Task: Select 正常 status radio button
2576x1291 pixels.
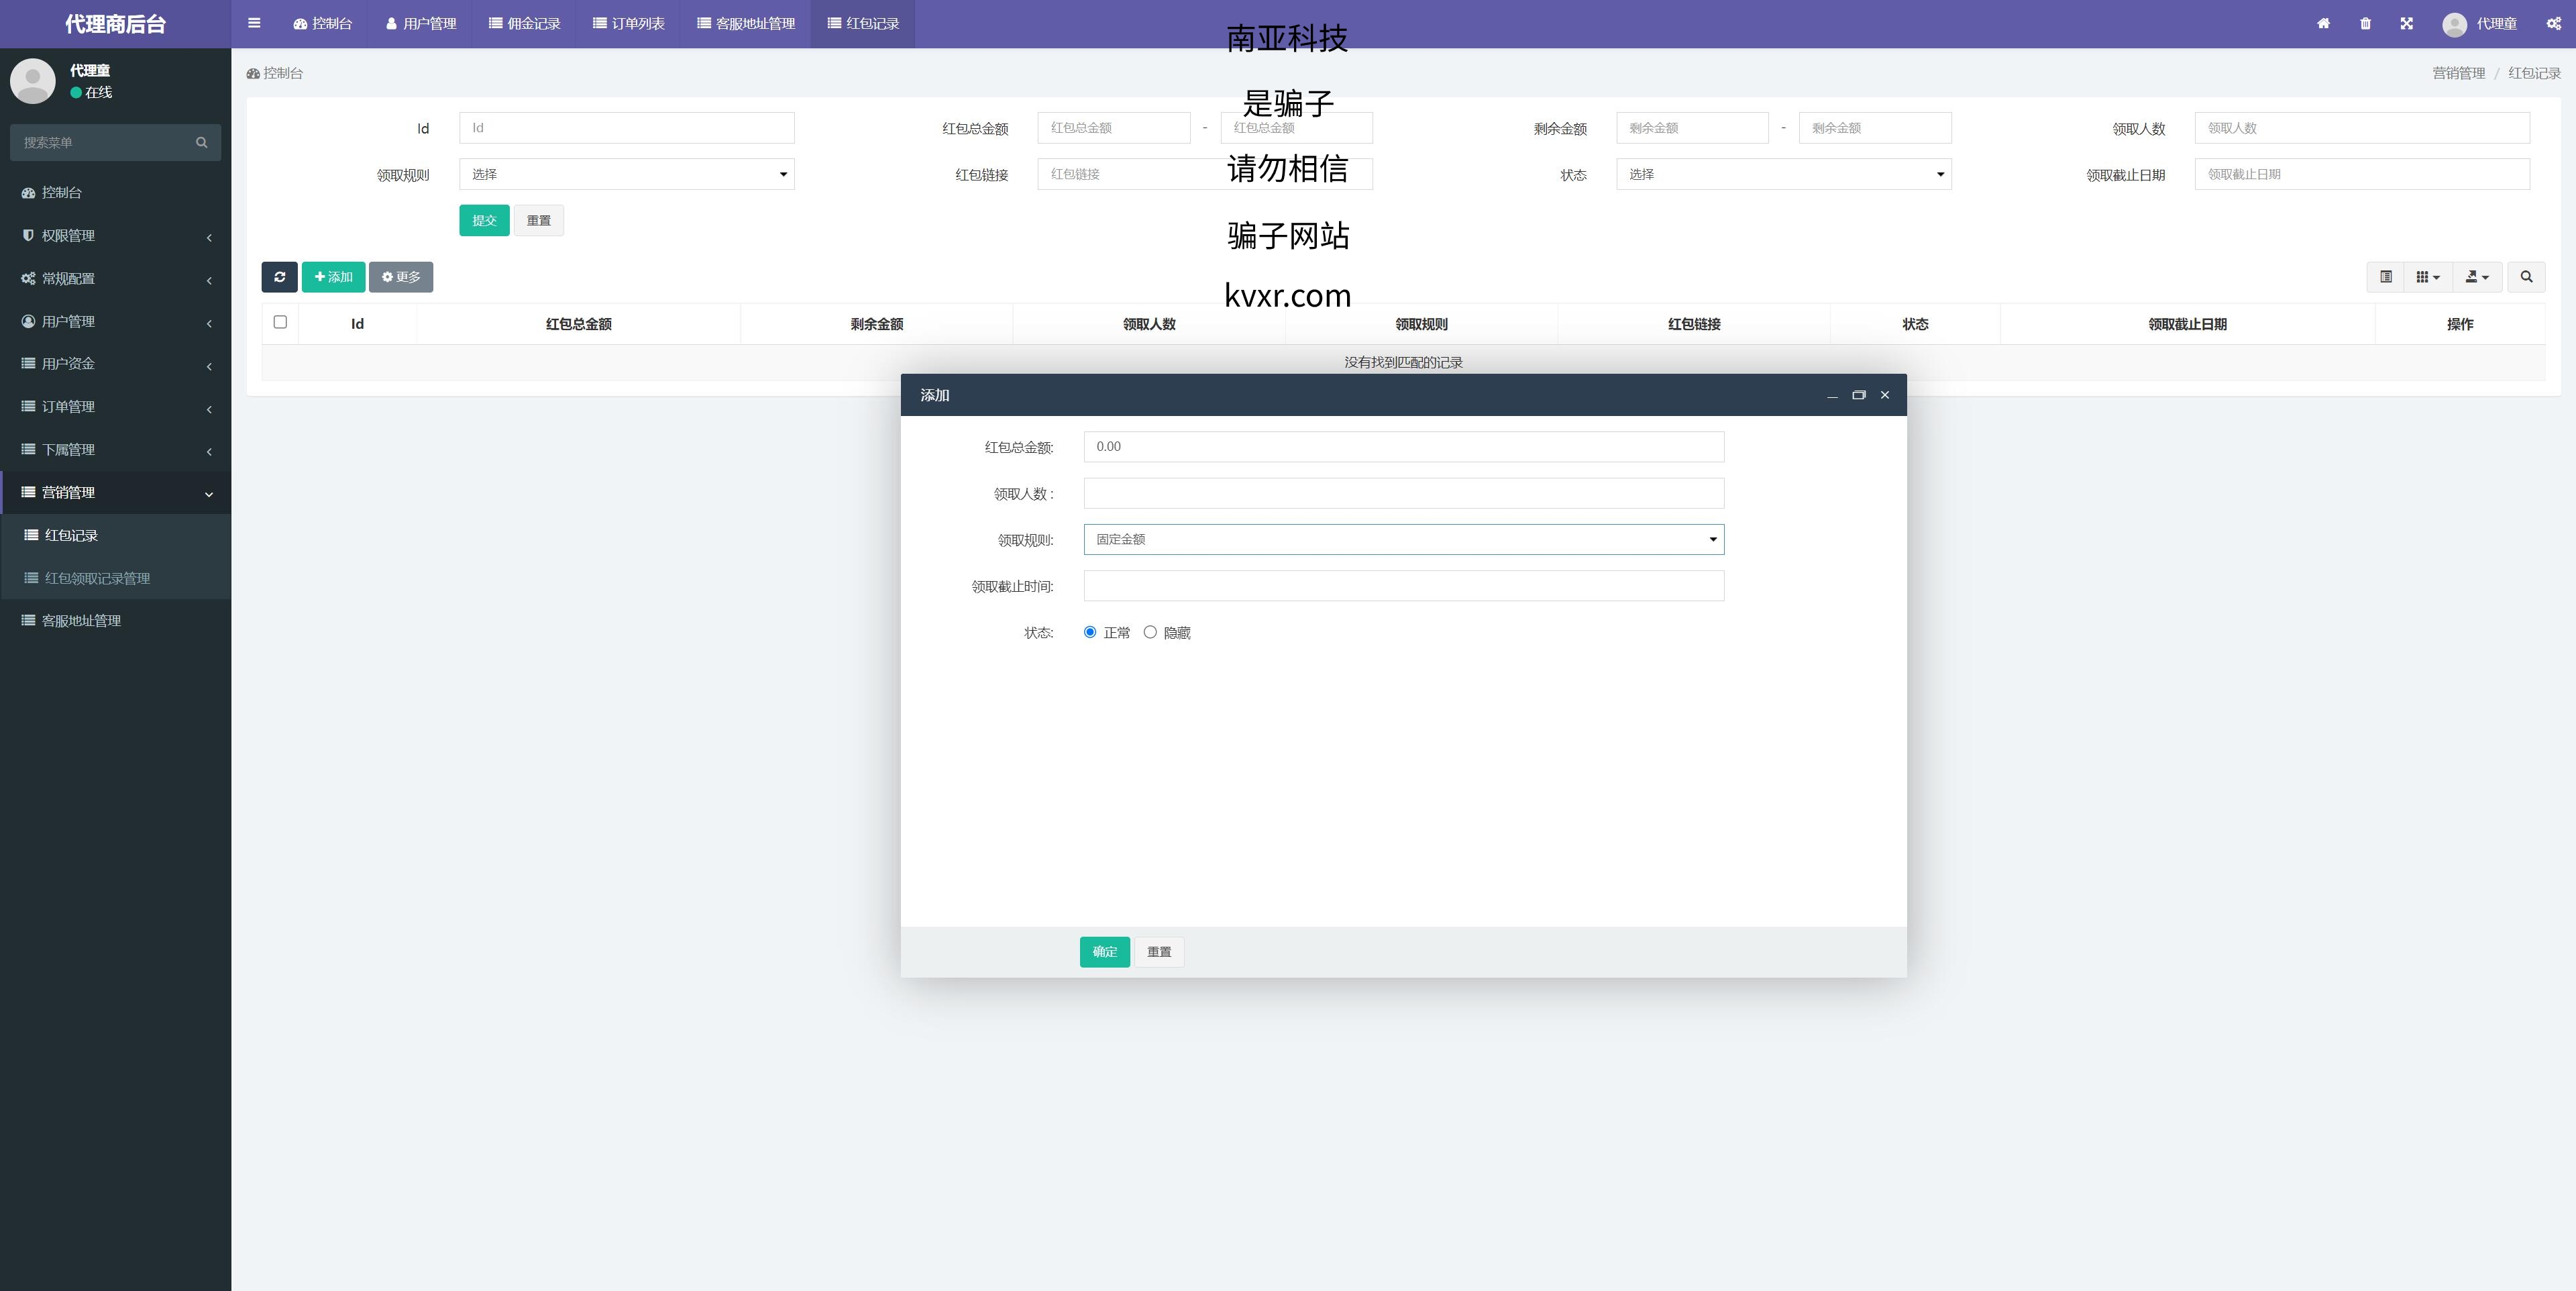Action: coord(1090,632)
